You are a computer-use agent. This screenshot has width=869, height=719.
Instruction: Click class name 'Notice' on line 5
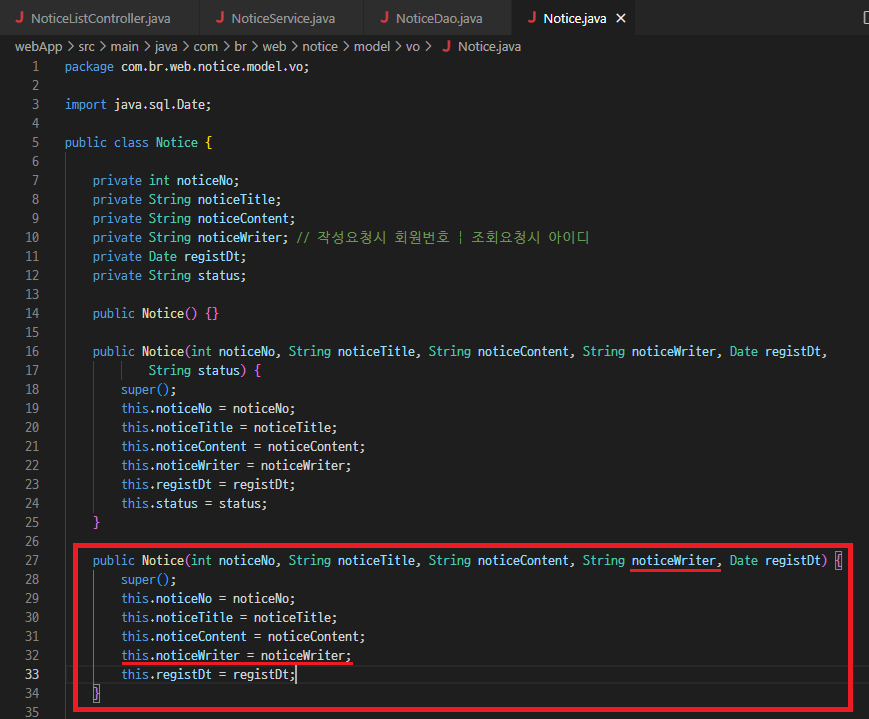[177, 142]
